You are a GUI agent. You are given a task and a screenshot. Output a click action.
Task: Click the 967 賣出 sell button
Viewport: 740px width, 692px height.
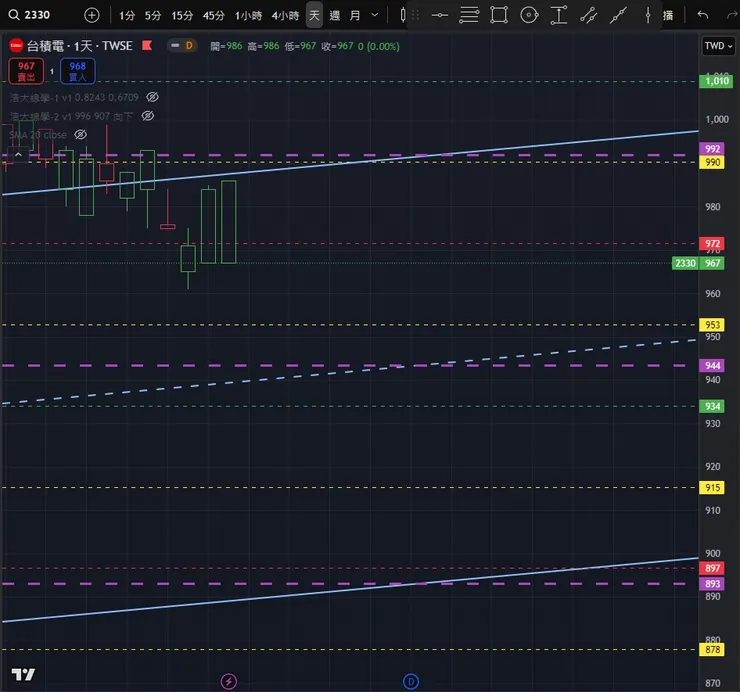pos(26,71)
